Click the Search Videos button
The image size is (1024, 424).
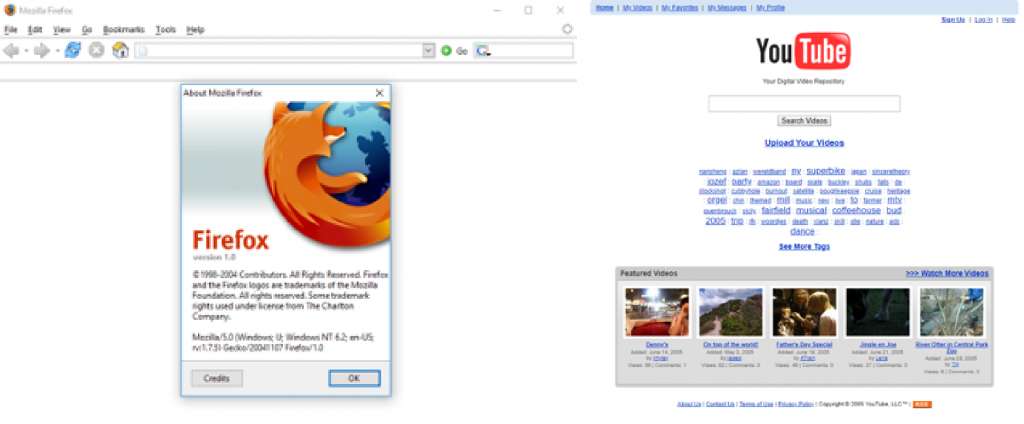point(804,121)
